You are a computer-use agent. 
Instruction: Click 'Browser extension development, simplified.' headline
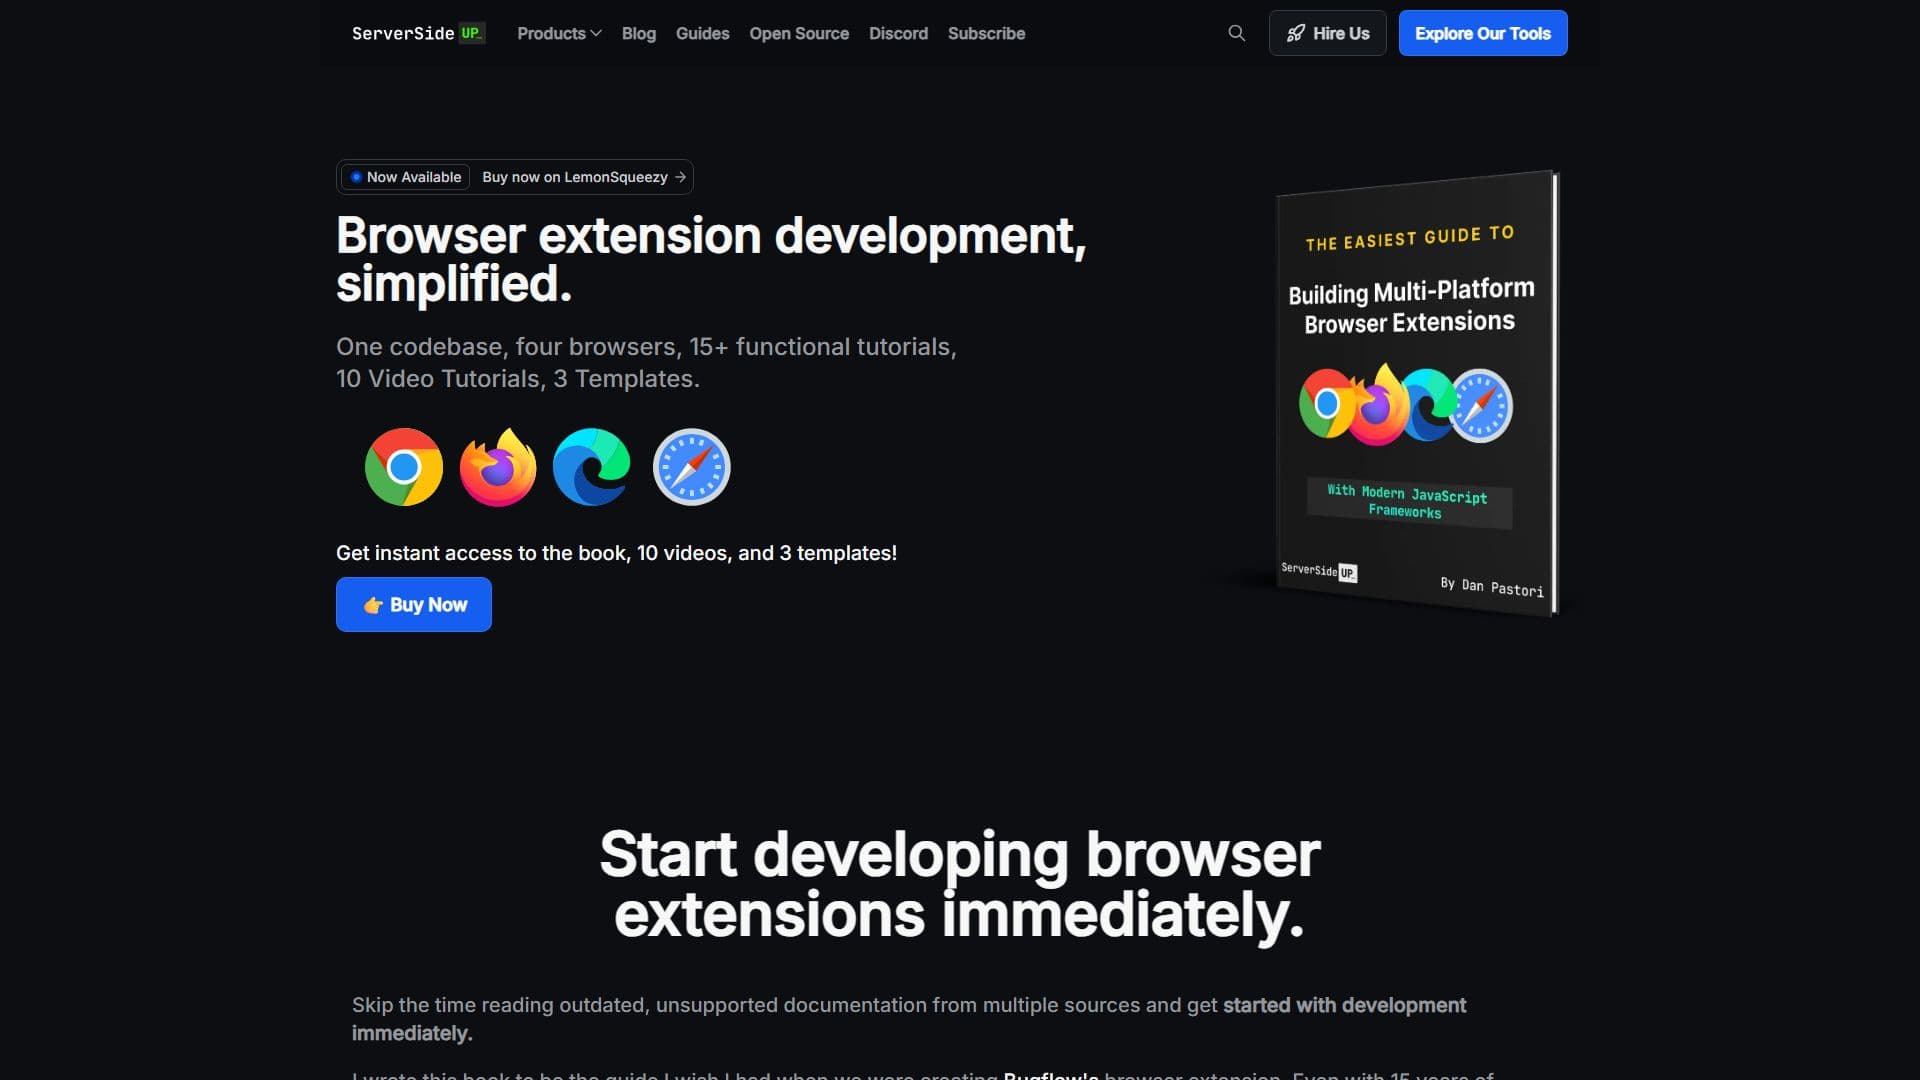(711, 259)
